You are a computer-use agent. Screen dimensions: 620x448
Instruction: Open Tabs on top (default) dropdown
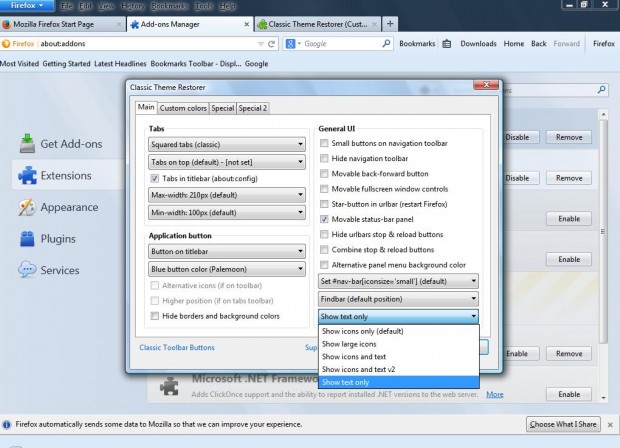point(227,162)
